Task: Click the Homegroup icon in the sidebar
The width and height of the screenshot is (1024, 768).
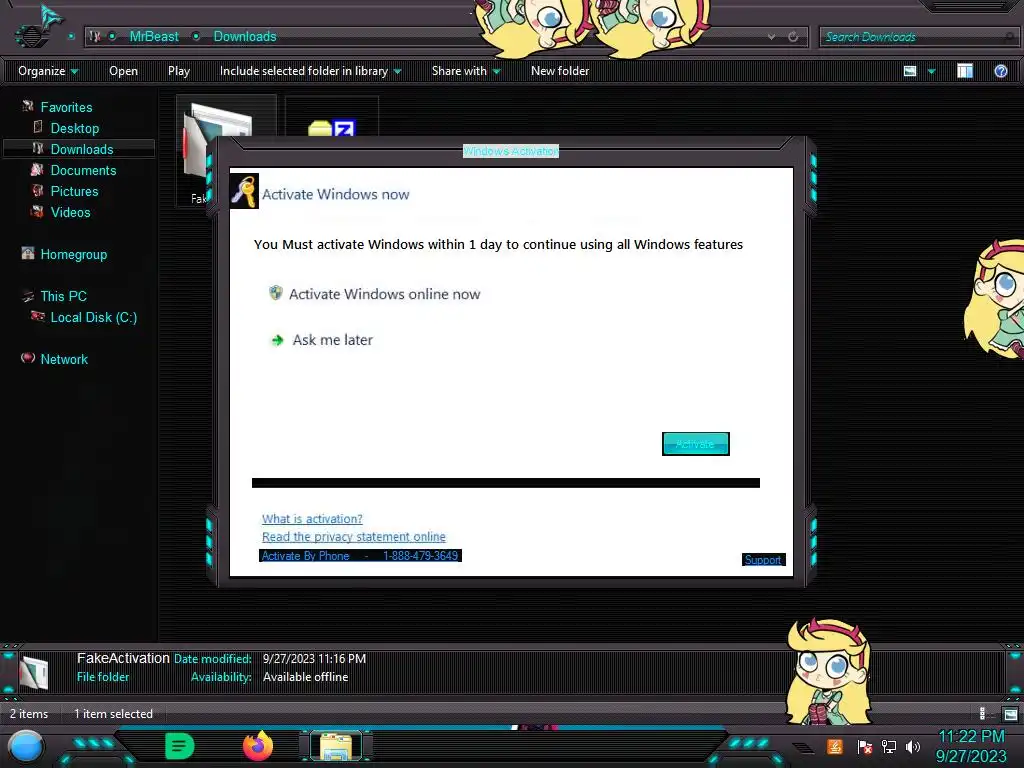Action: [27, 253]
